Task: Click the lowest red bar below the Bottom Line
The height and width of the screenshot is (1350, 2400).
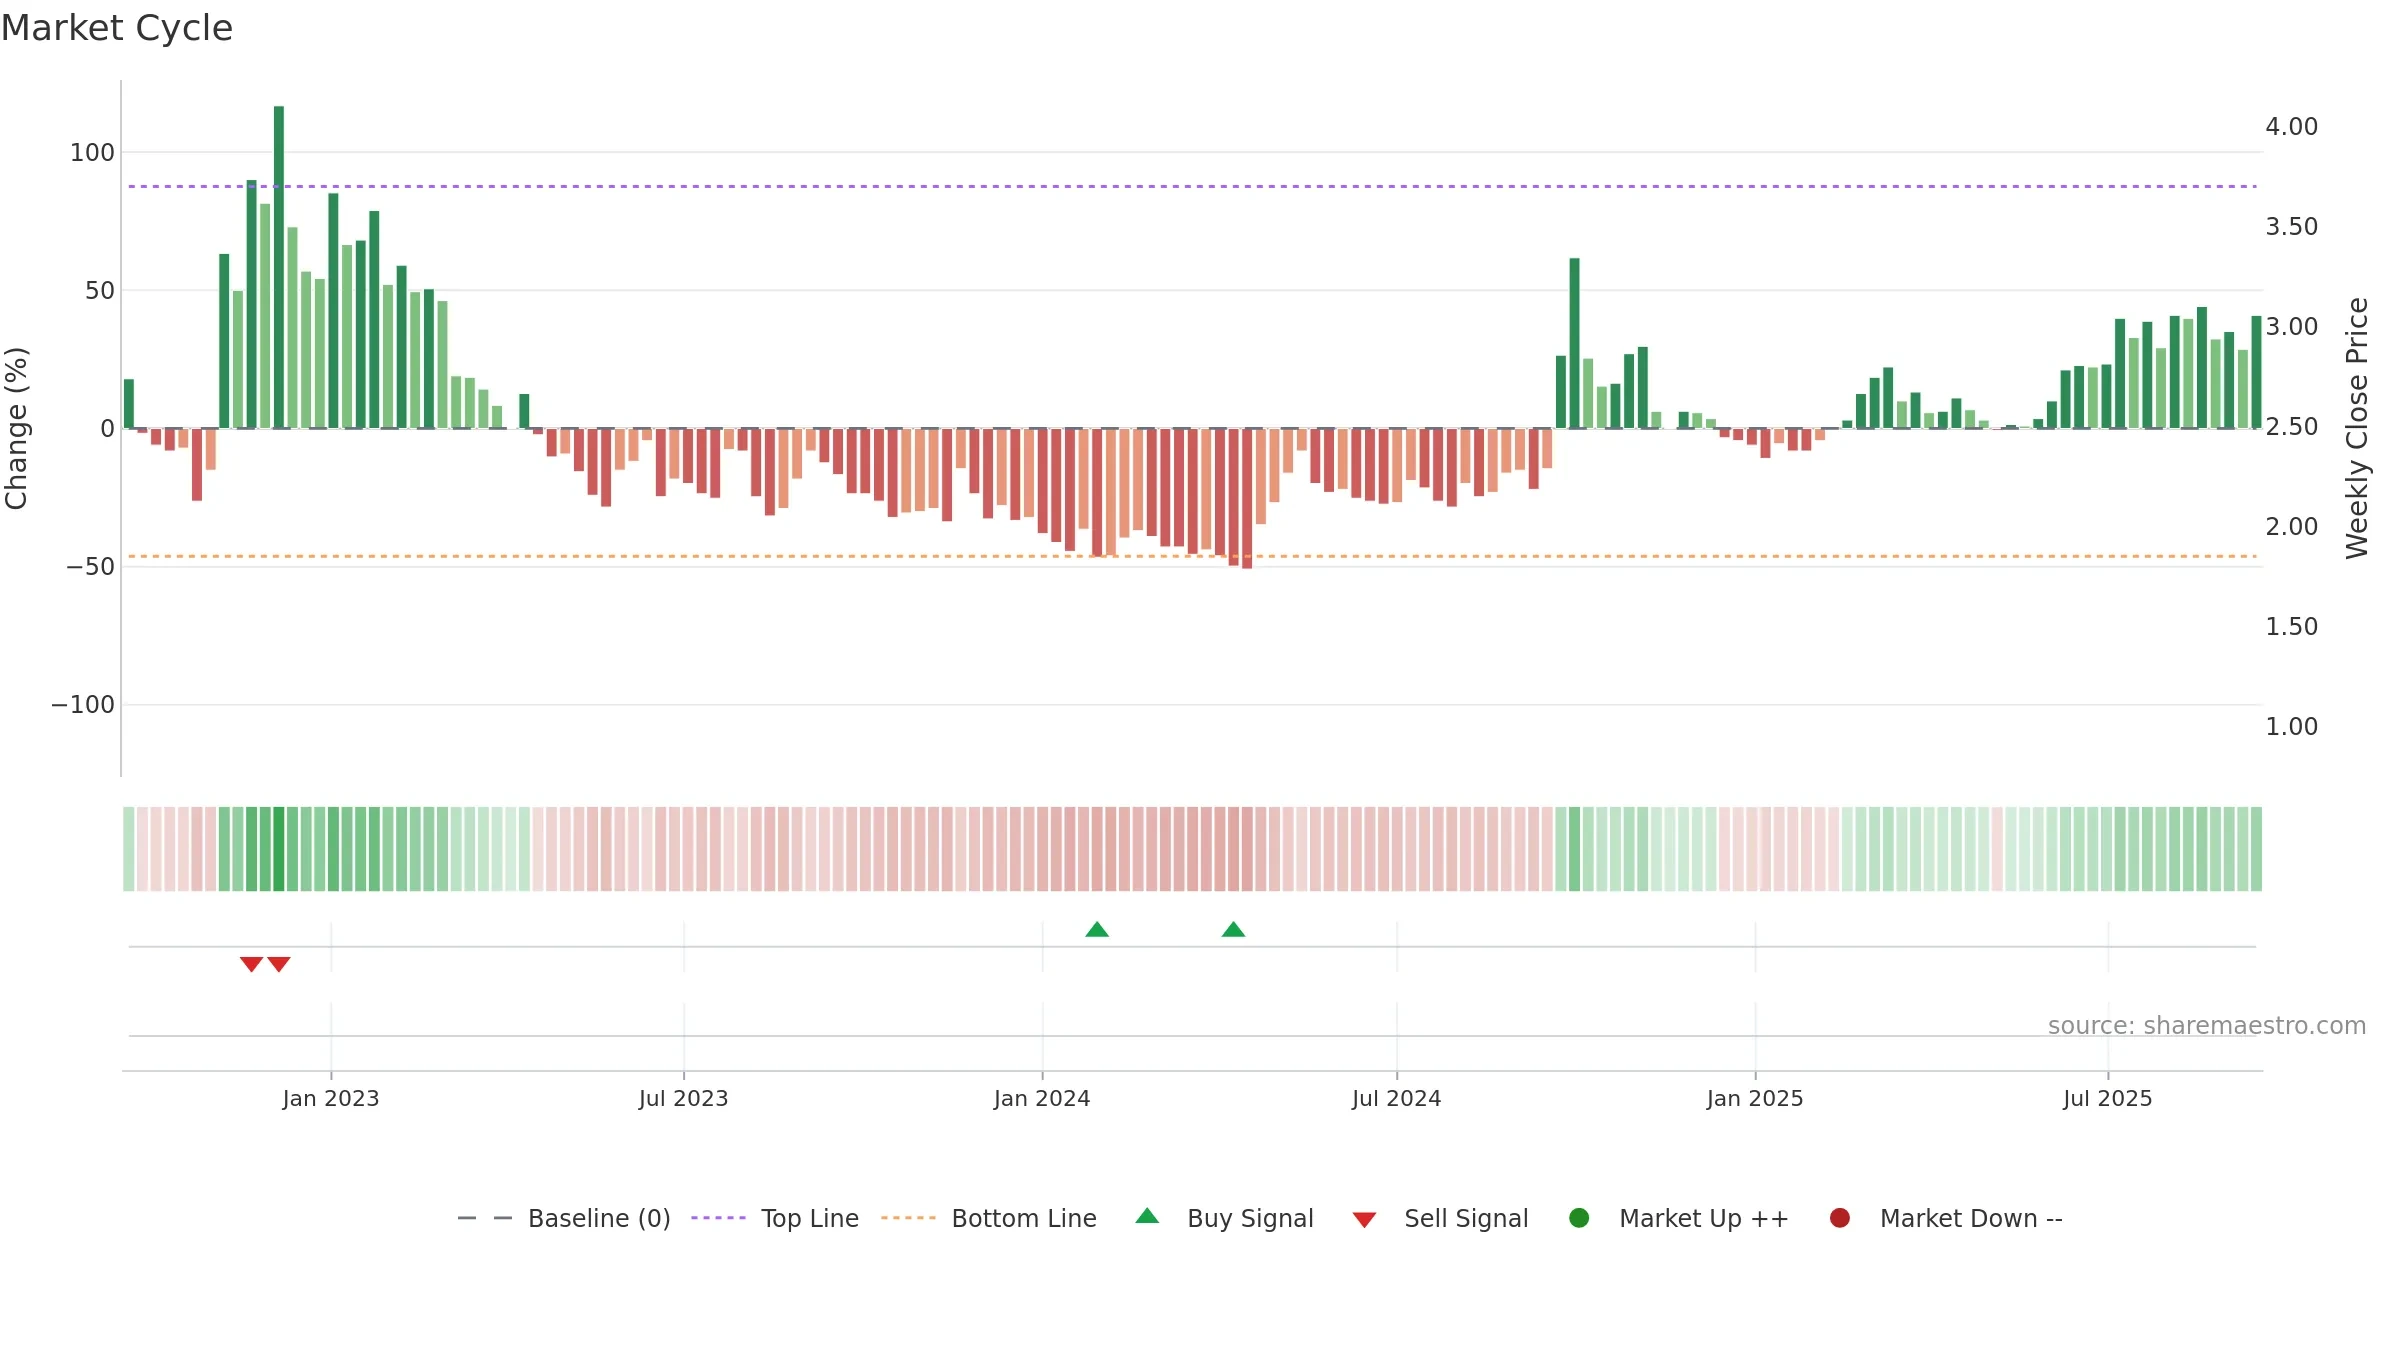Action: 1247,498
